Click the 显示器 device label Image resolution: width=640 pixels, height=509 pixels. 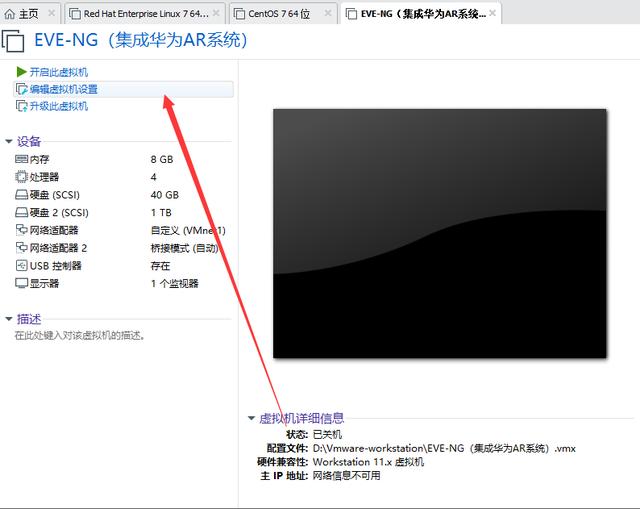coord(44,283)
